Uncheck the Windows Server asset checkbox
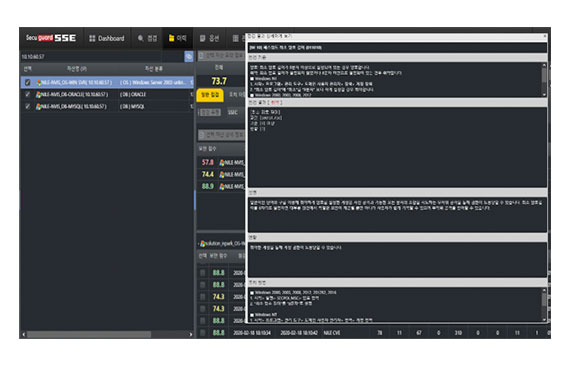 coord(28,83)
